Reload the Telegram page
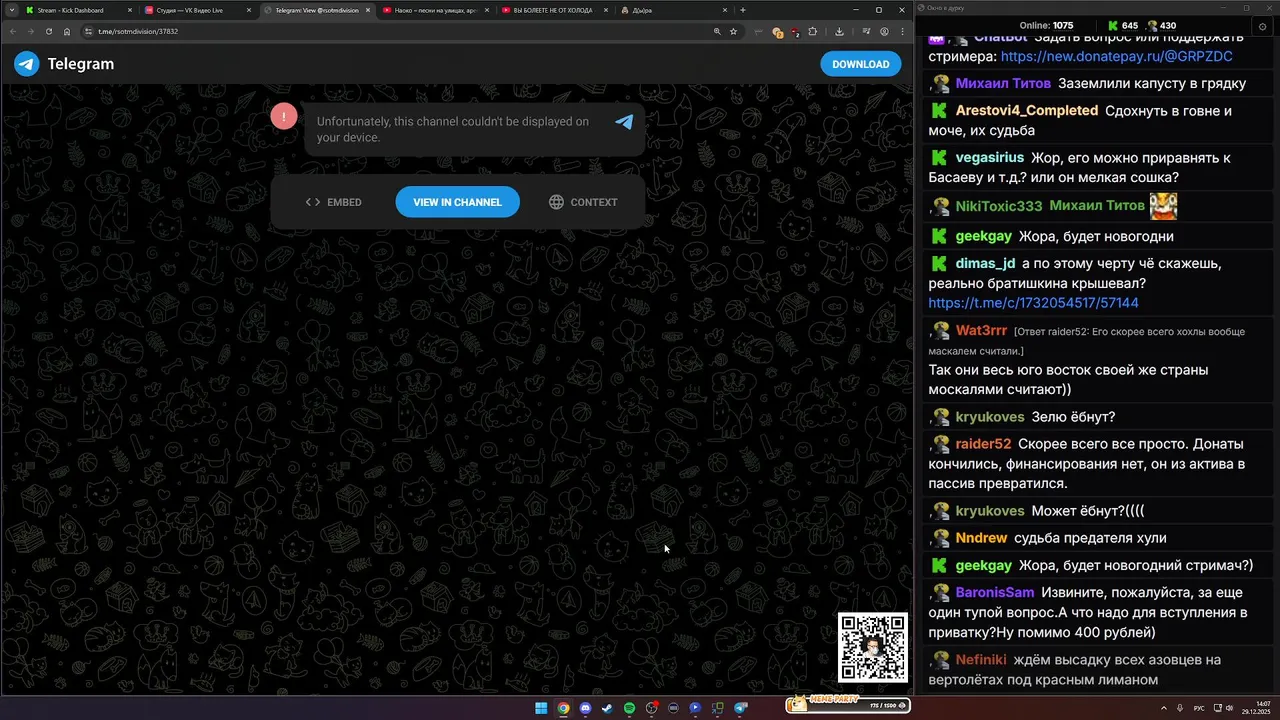1280x720 pixels. point(49,31)
